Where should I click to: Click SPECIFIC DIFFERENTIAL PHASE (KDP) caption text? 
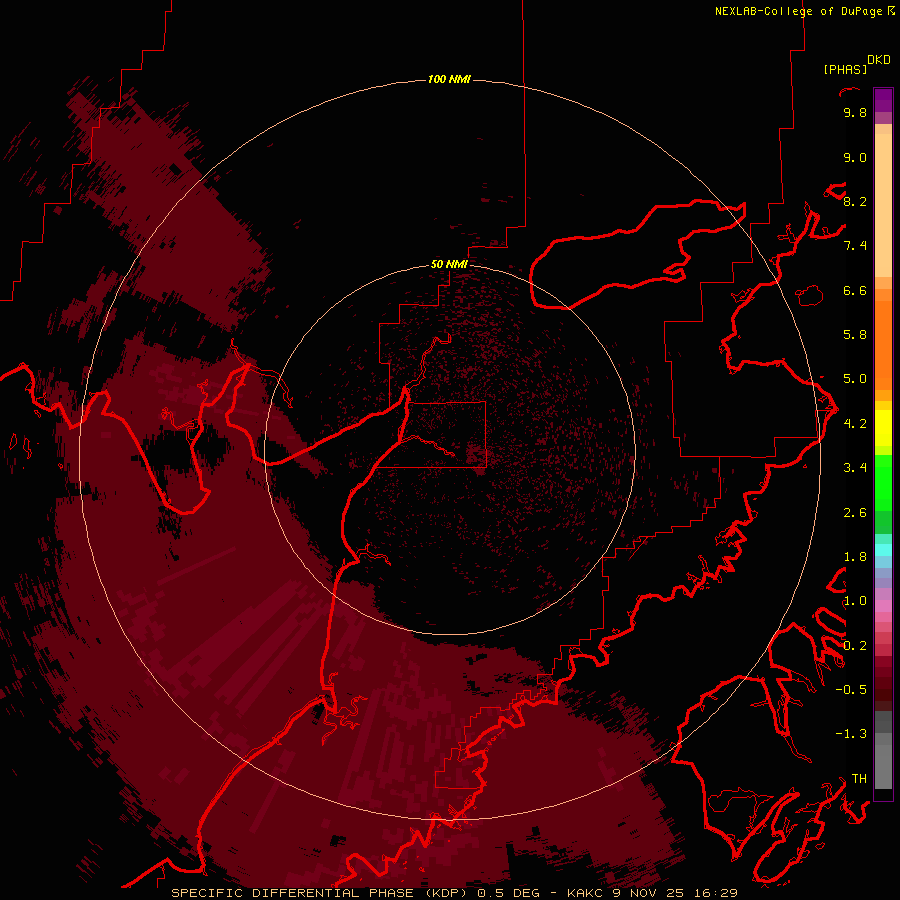(x=319, y=893)
